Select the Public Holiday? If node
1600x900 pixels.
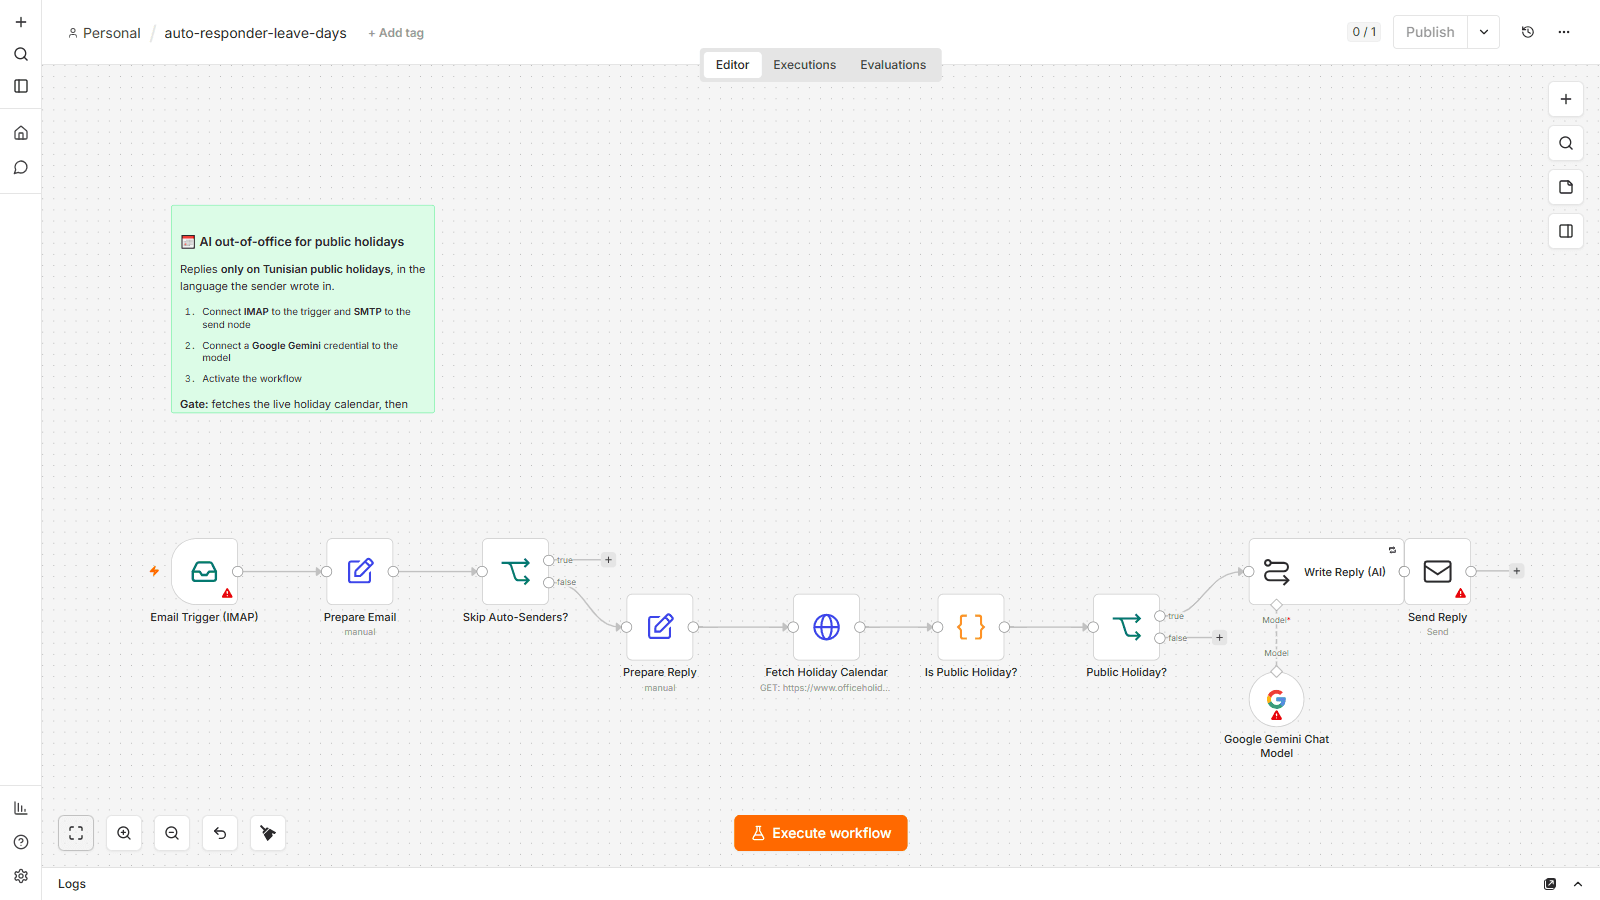pos(1126,627)
